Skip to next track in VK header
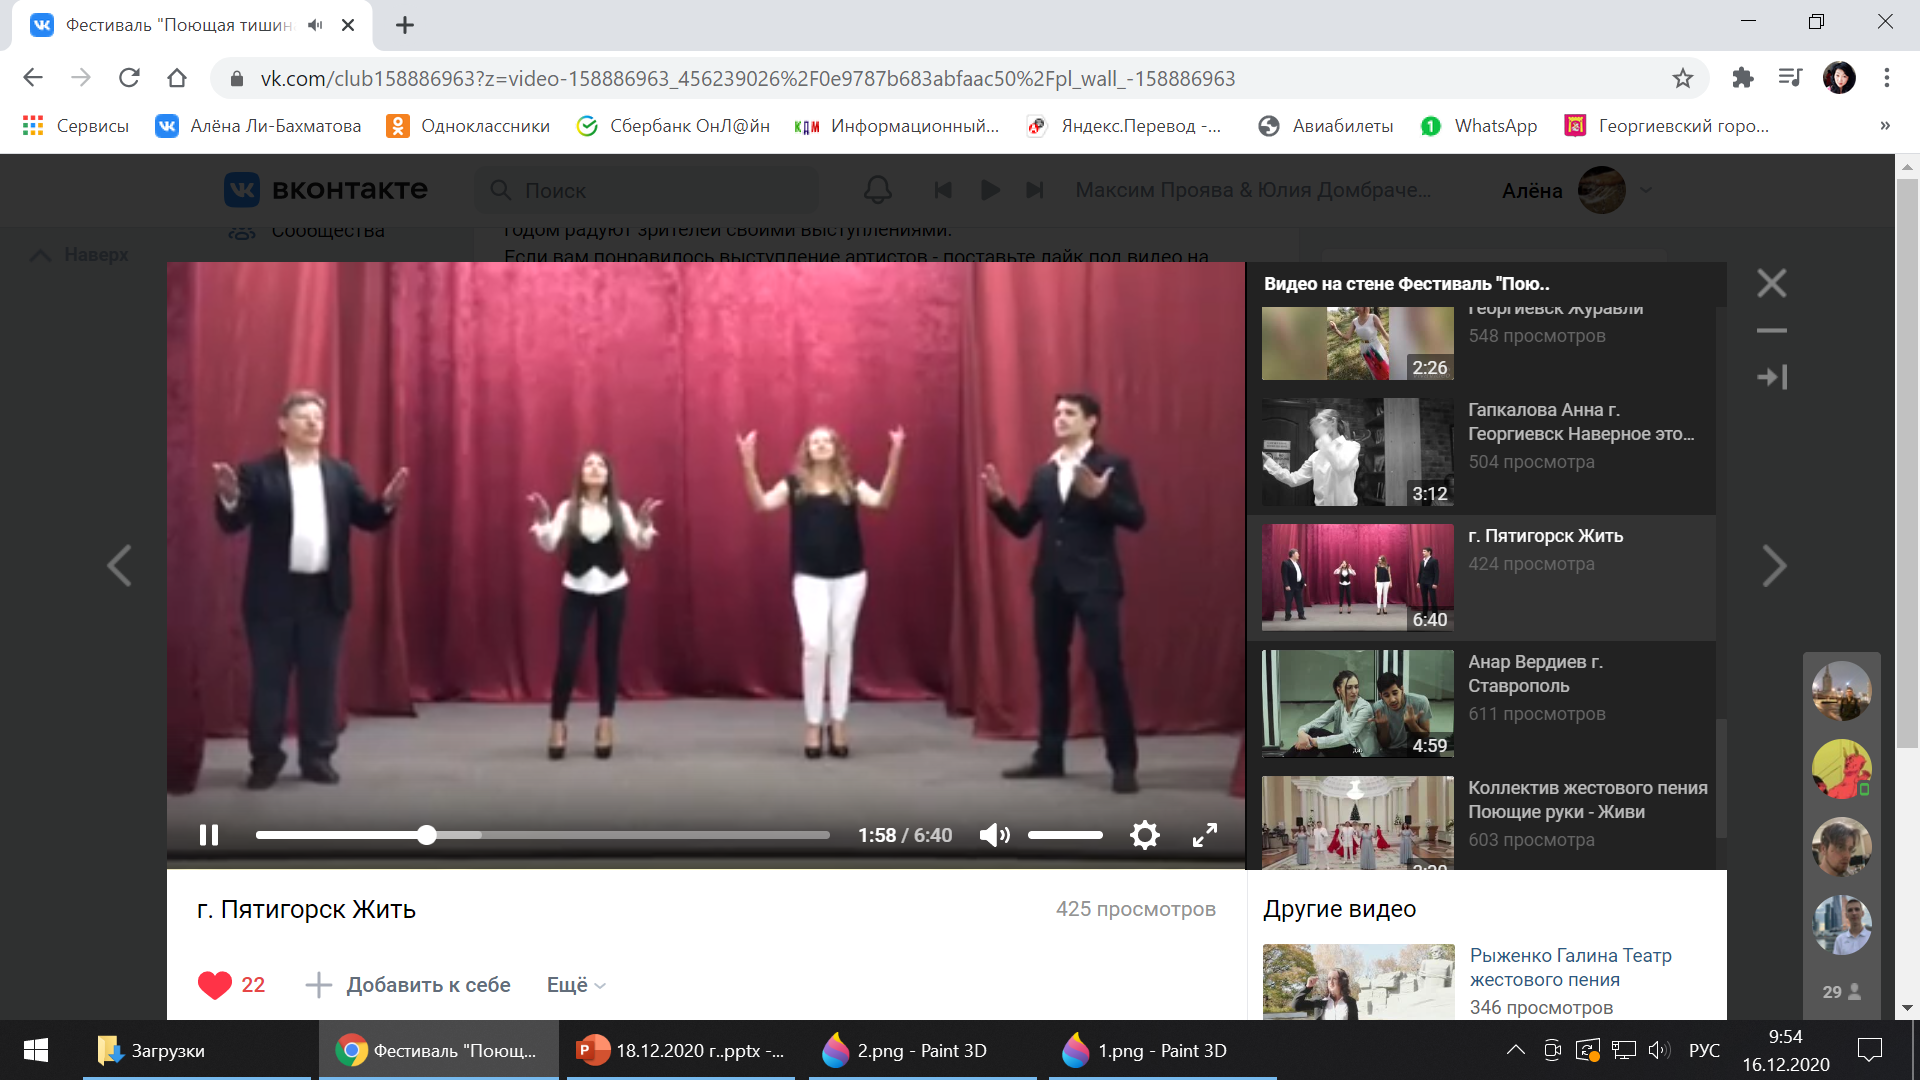This screenshot has height=1080, width=1920. 1035,190
